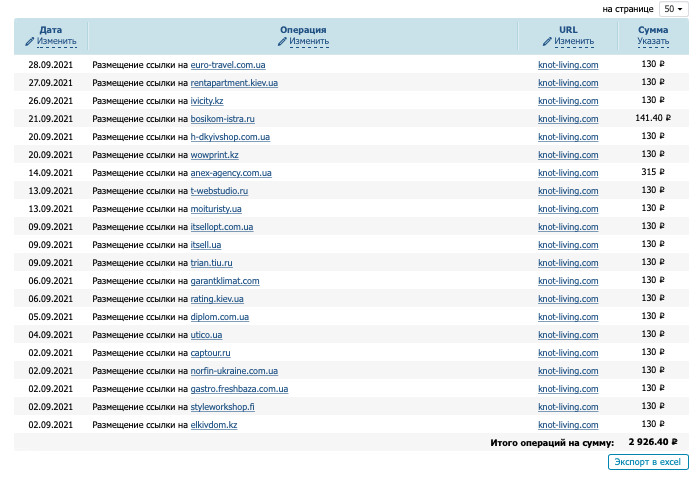
Task: Open the h-dkyivshop.com.ua link
Action: click(230, 137)
